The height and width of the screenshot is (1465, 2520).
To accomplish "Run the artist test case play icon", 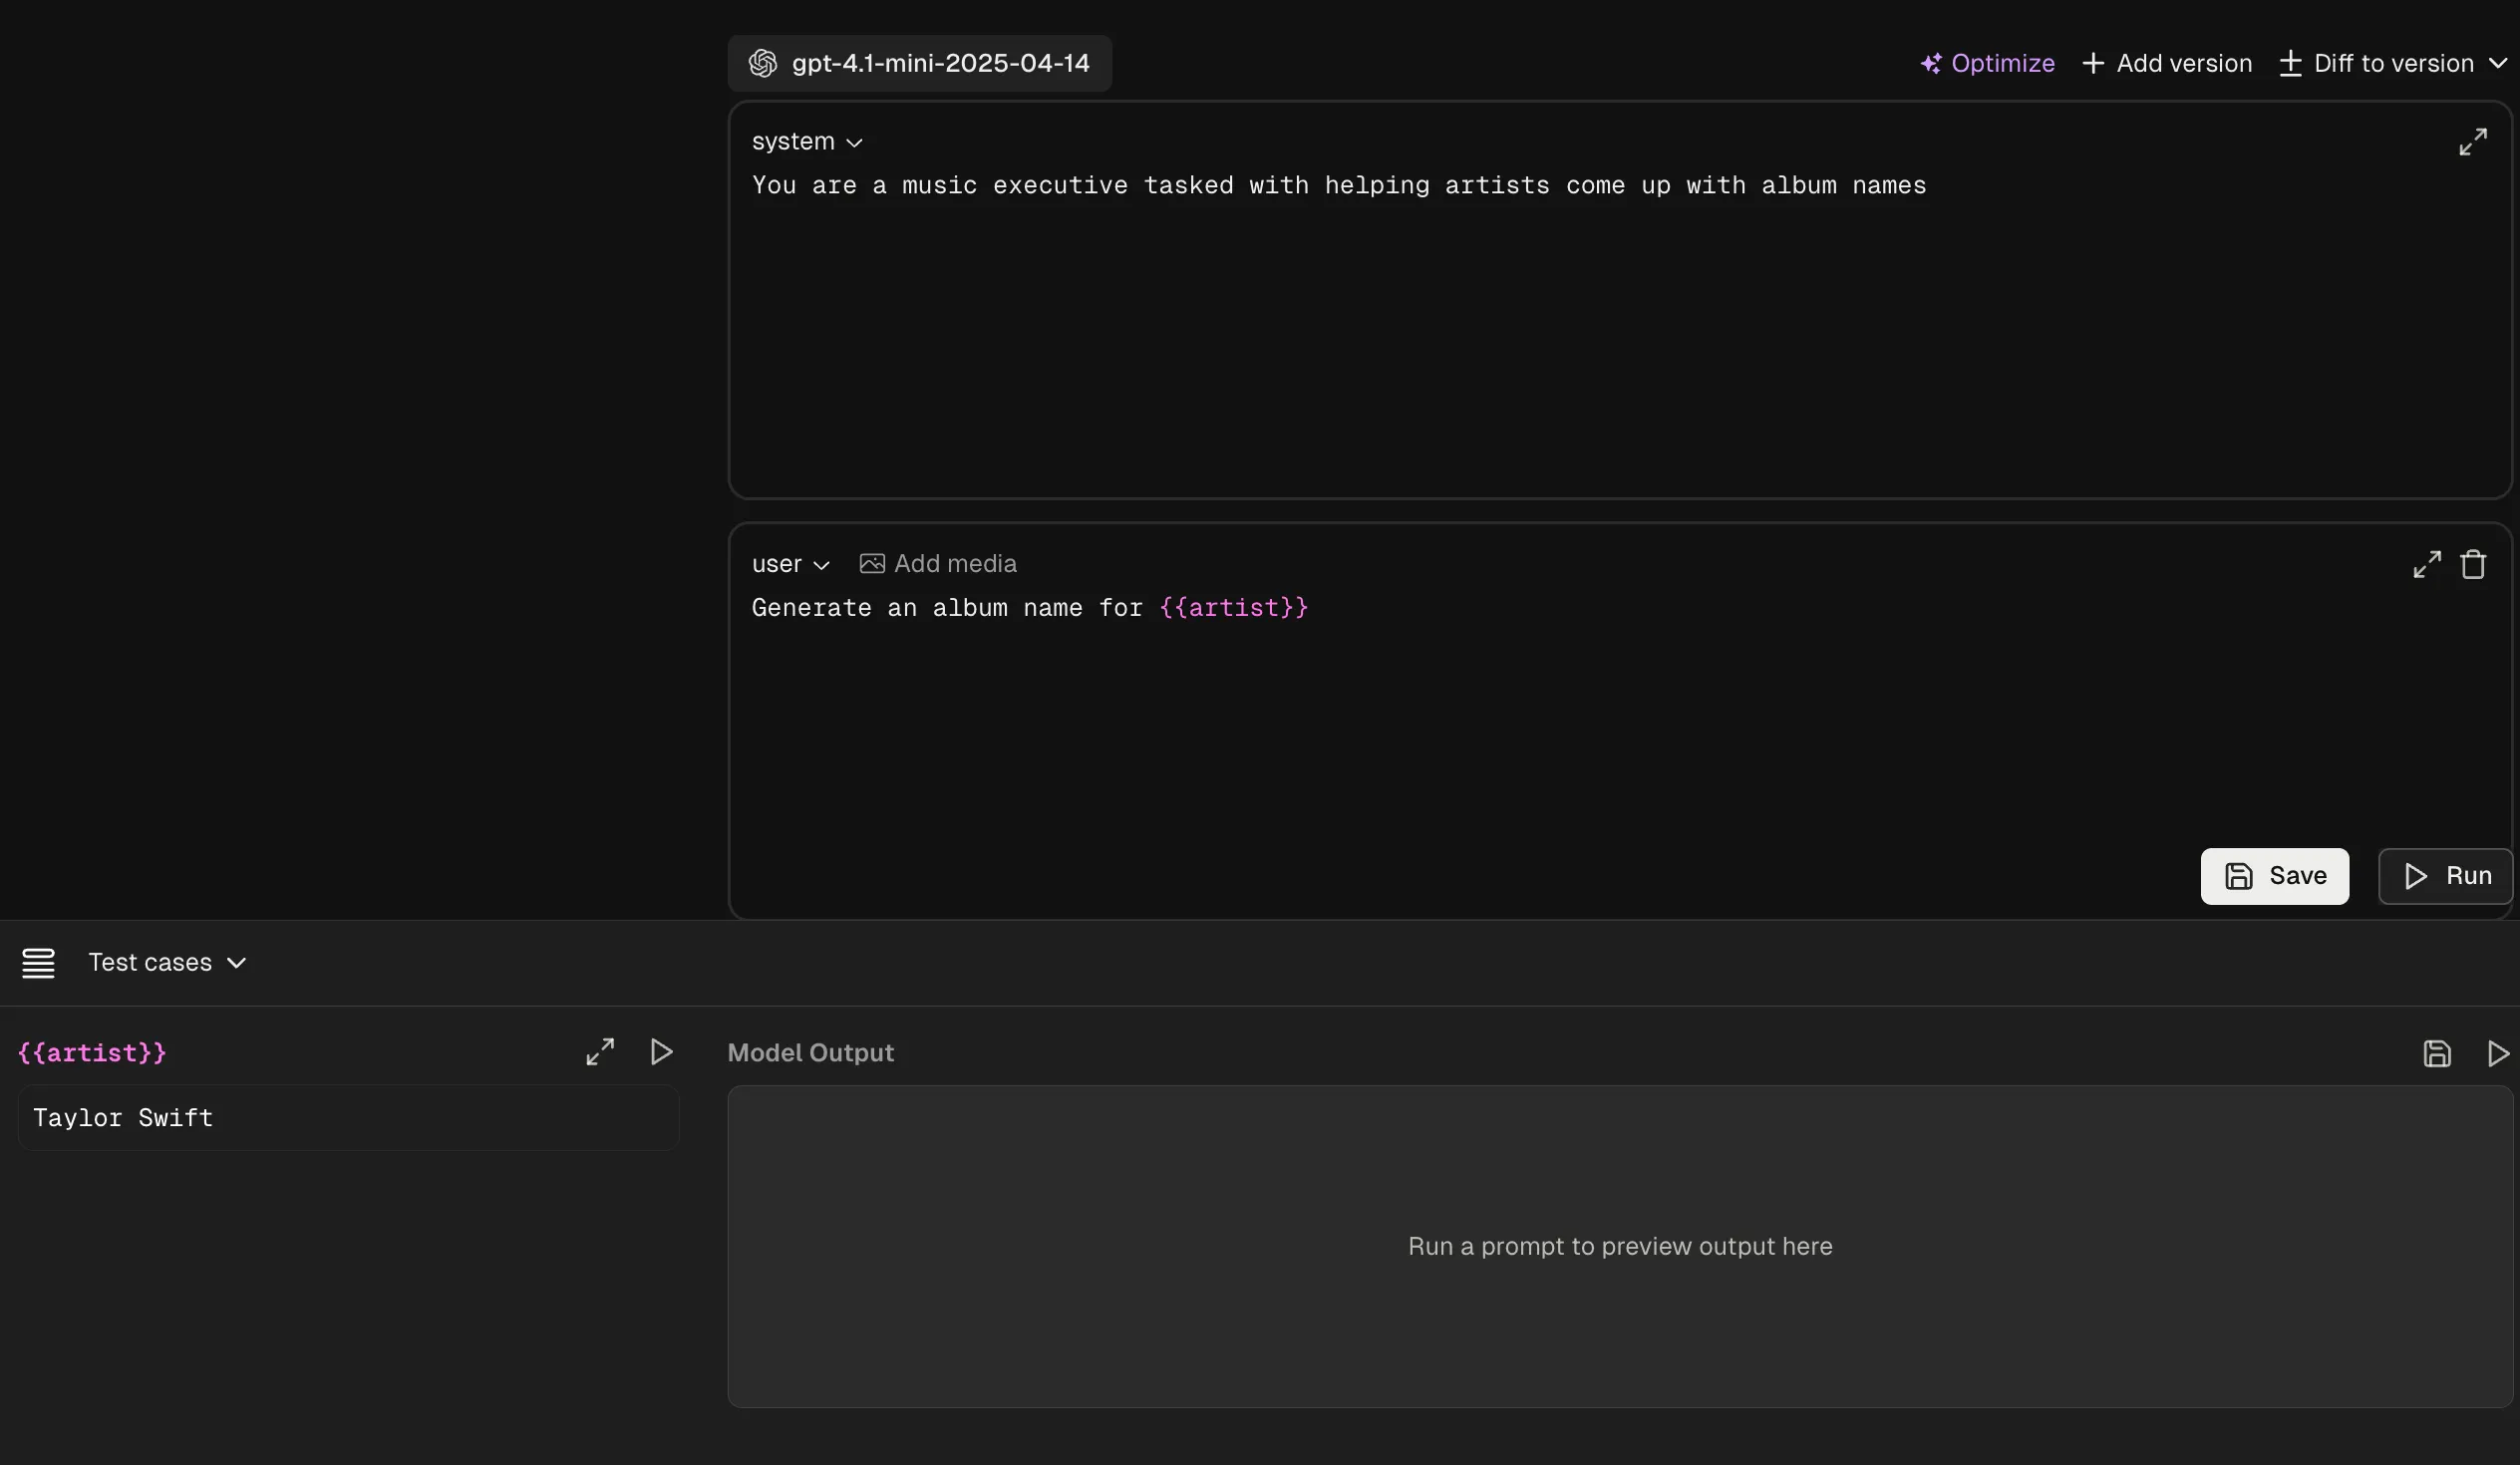I will (661, 1052).
